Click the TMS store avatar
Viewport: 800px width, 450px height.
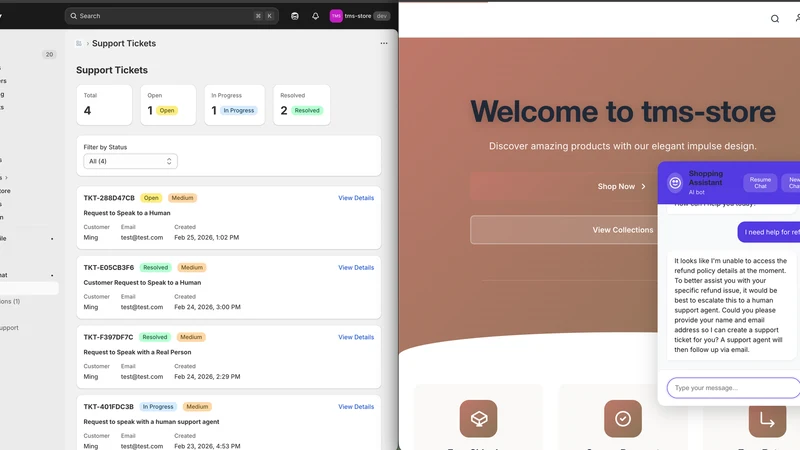coord(336,16)
